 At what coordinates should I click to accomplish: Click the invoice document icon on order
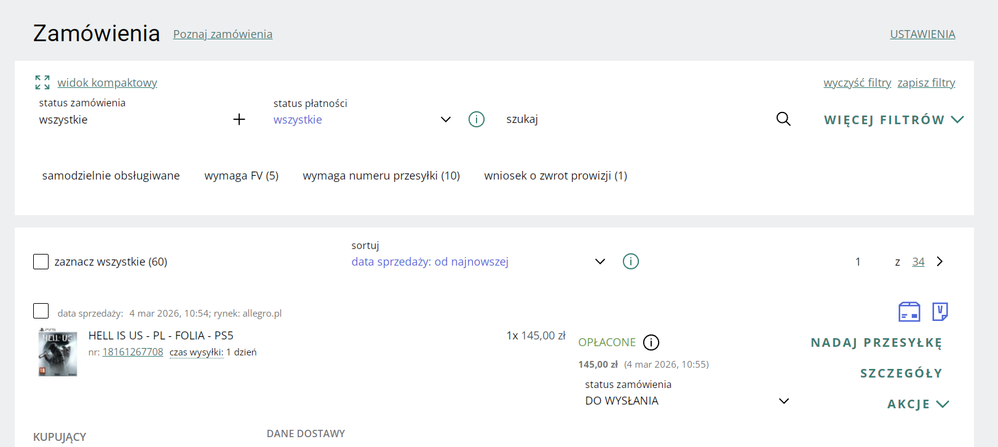(940, 312)
